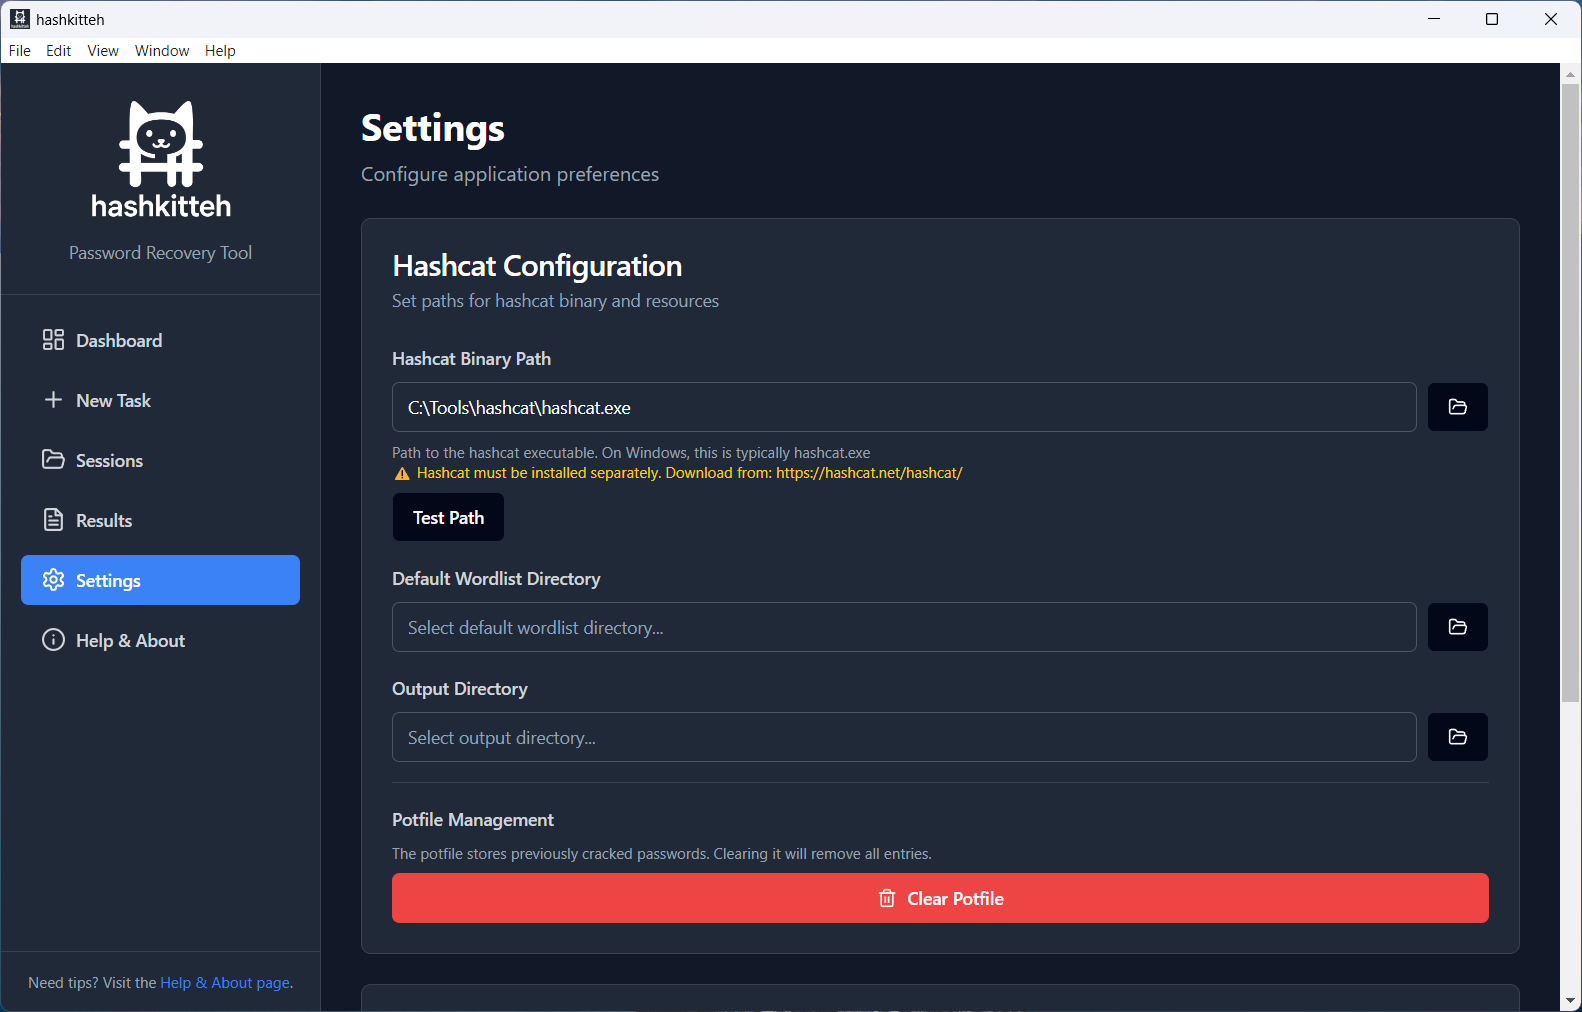The height and width of the screenshot is (1012, 1582).
Task: Open the Window menu
Action: (162, 51)
